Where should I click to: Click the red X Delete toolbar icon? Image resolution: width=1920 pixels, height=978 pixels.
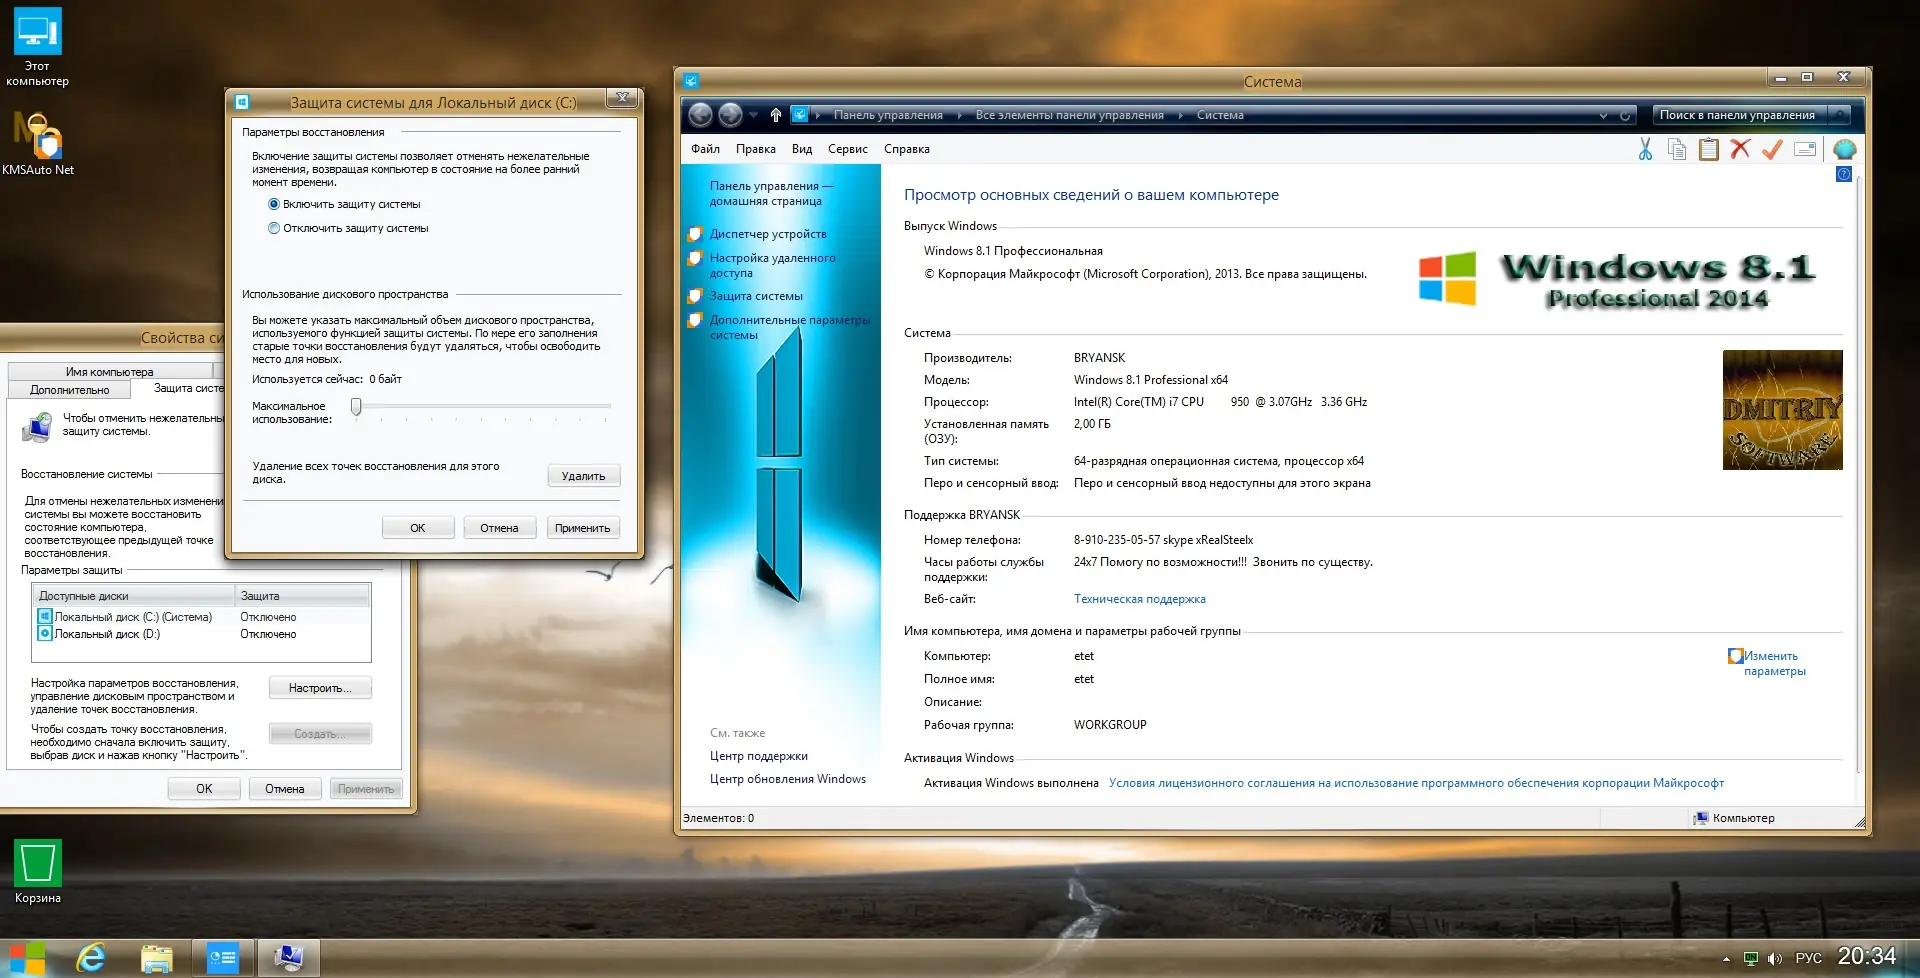click(x=1741, y=149)
